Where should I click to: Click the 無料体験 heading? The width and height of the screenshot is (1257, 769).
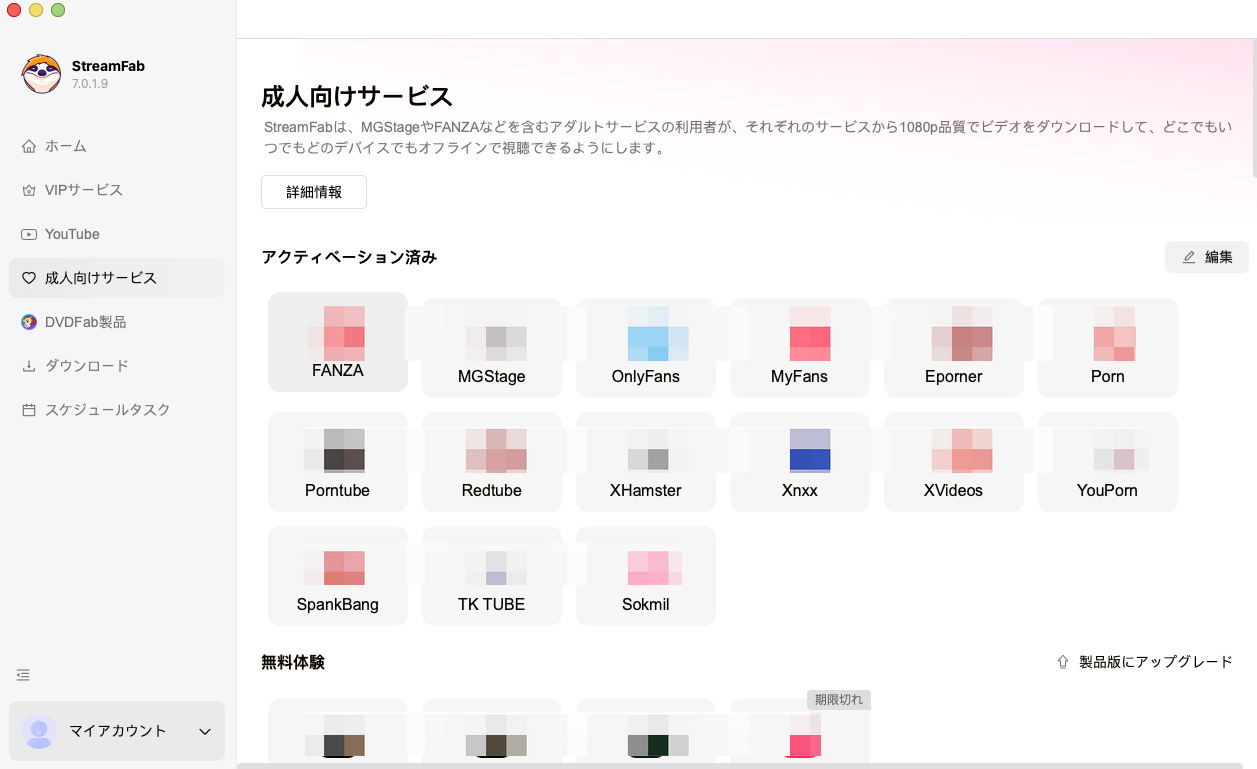pyautogui.click(x=293, y=662)
